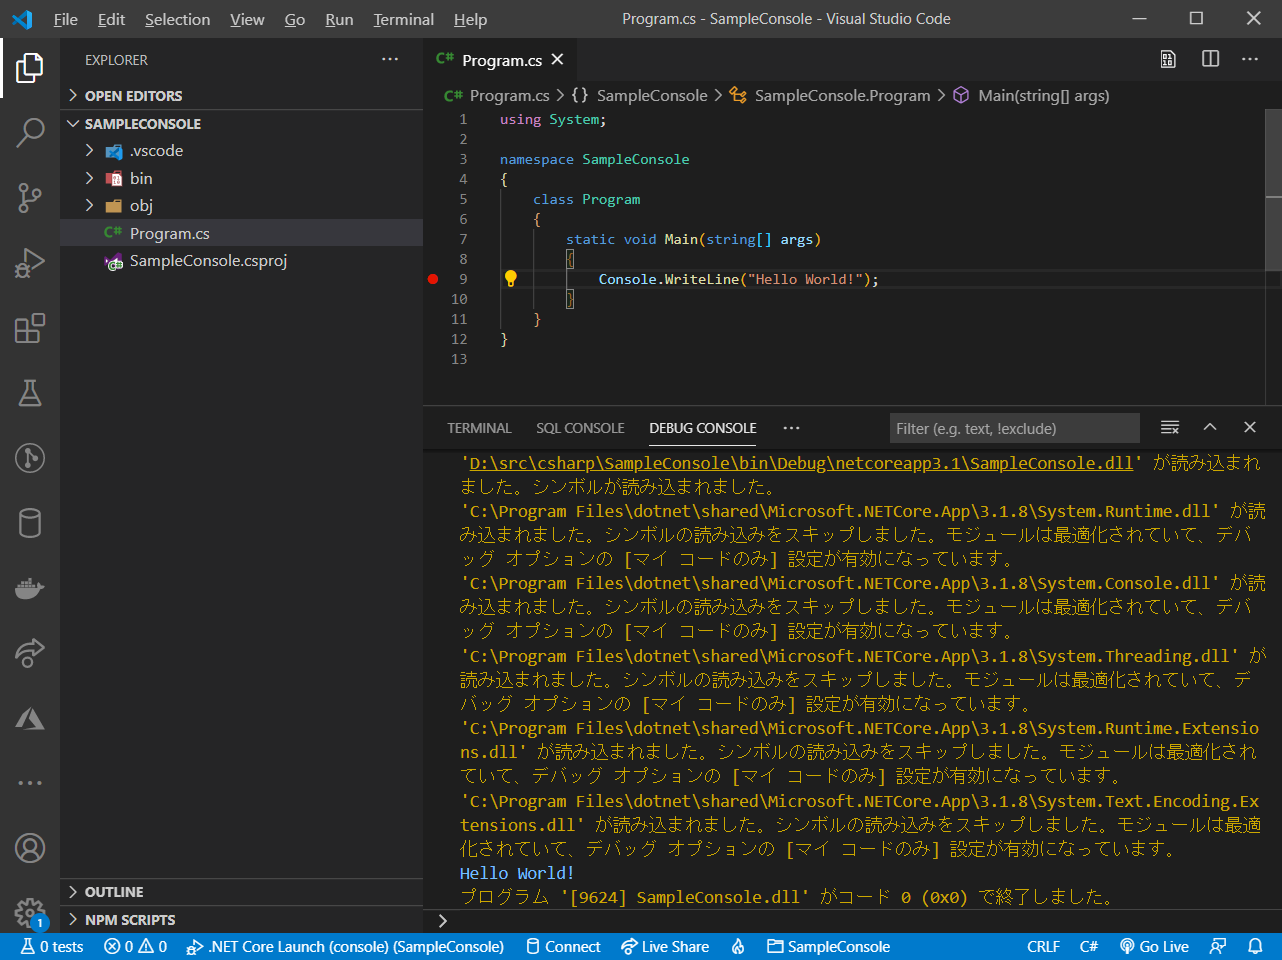This screenshot has height=960, width=1282.
Task: Click the SampleConsole project status item
Action: [828, 946]
